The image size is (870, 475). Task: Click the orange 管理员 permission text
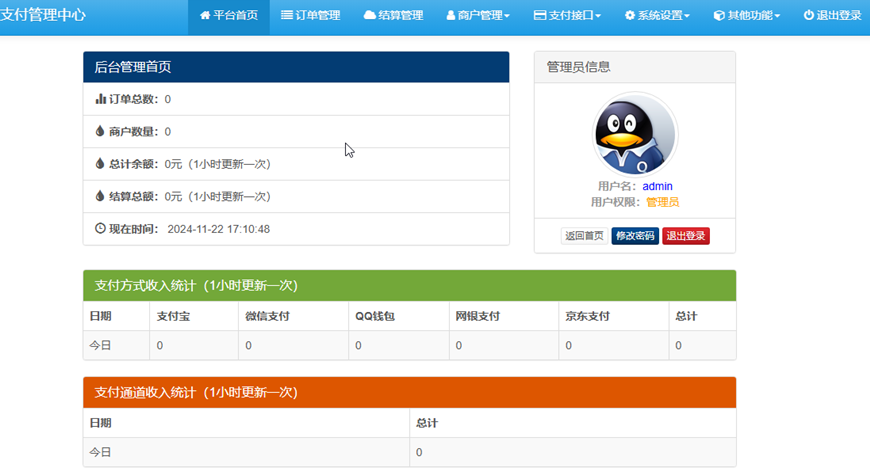click(x=662, y=202)
